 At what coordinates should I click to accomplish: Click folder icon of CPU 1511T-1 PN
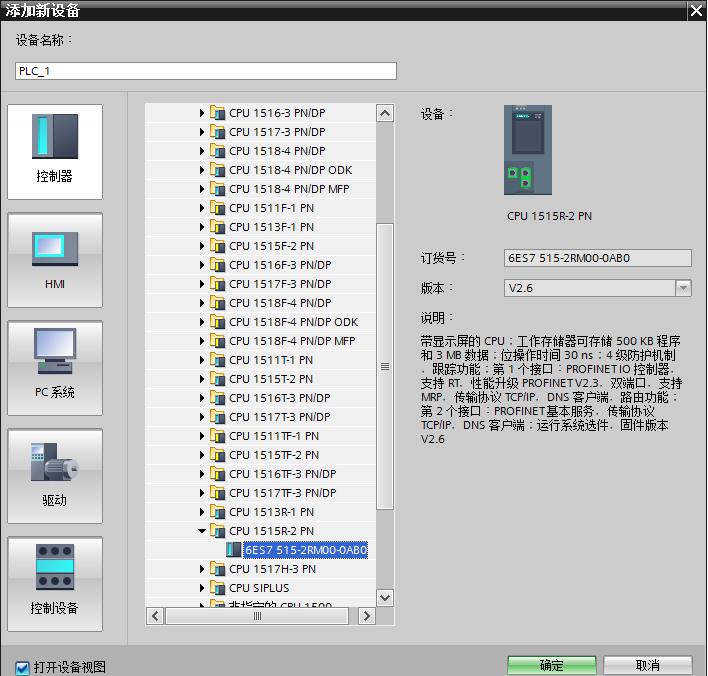[x=218, y=360]
